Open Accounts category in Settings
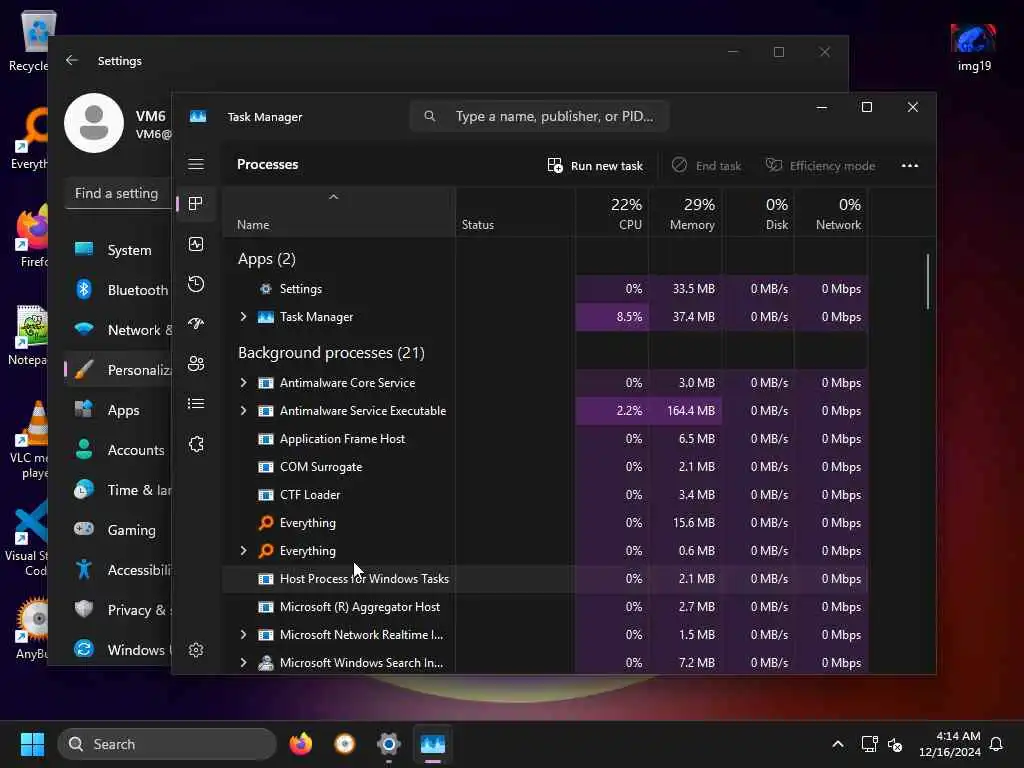This screenshot has height=768, width=1024. point(118,450)
